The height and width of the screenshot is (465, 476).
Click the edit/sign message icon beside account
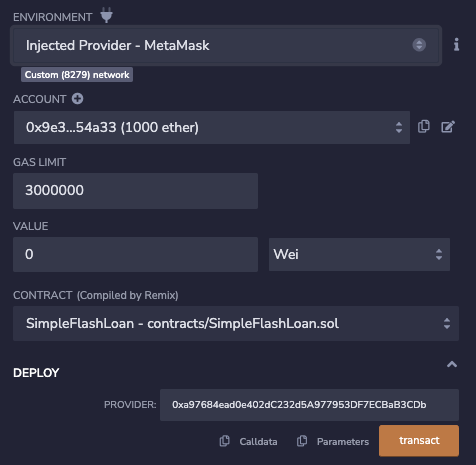coord(448,127)
